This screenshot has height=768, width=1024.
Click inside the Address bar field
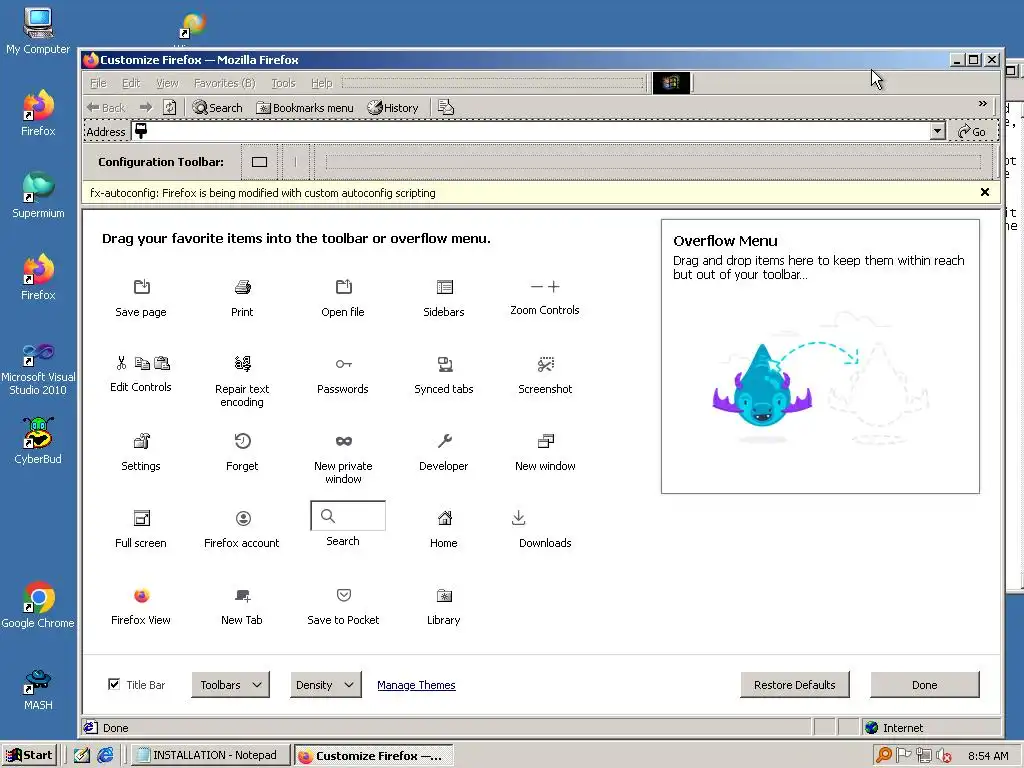(x=531, y=131)
